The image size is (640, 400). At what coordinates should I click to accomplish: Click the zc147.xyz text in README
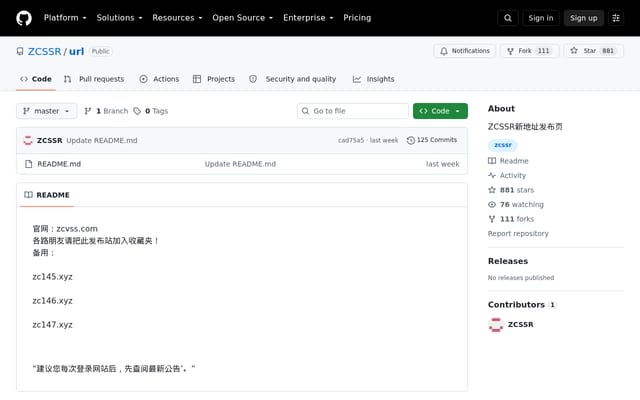pyautogui.click(x=52, y=325)
